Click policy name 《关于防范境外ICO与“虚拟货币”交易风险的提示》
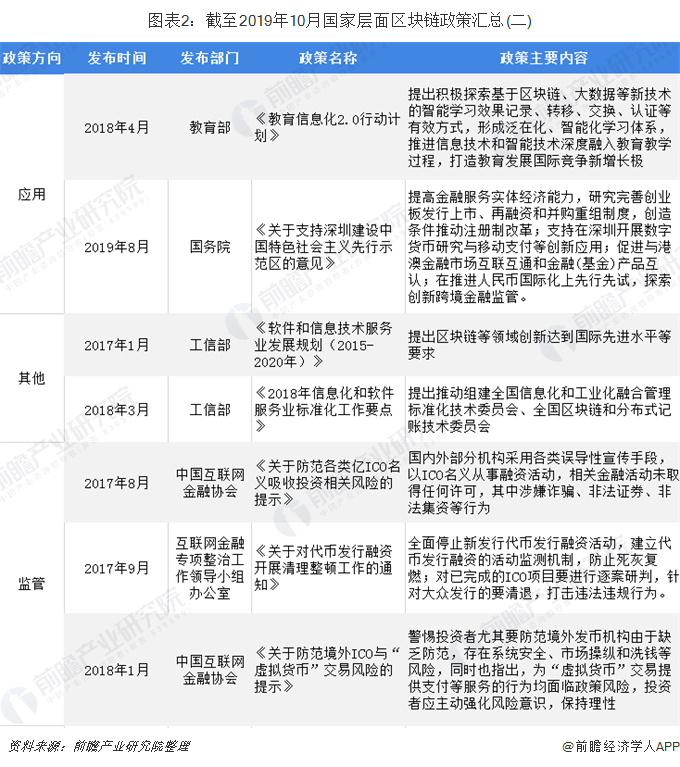The height and width of the screenshot is (767, 680). [x=327, y=670]
